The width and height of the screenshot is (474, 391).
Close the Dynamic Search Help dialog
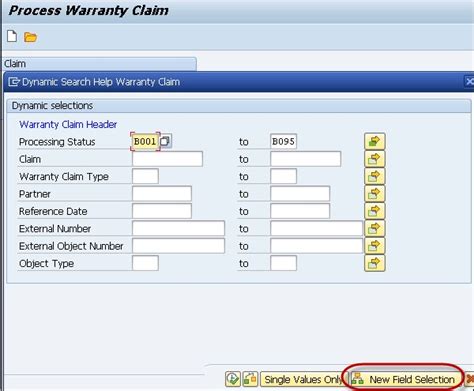[x=469, y=81]
